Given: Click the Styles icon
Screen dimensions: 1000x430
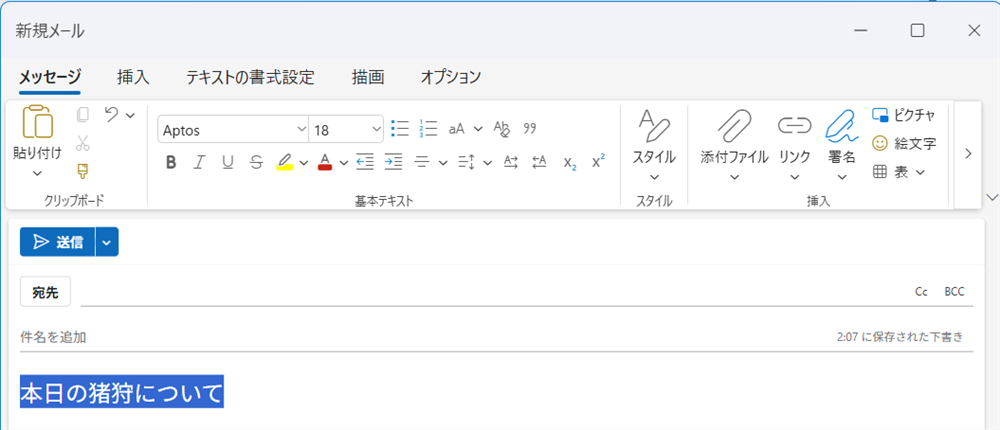Looking at the screenshot, I should tap(654, 126).
